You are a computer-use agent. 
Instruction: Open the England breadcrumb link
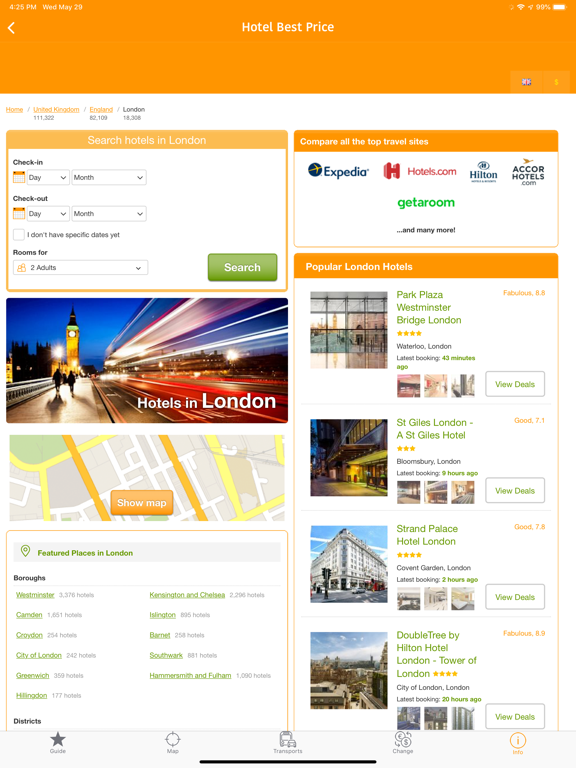pos(101,109)
